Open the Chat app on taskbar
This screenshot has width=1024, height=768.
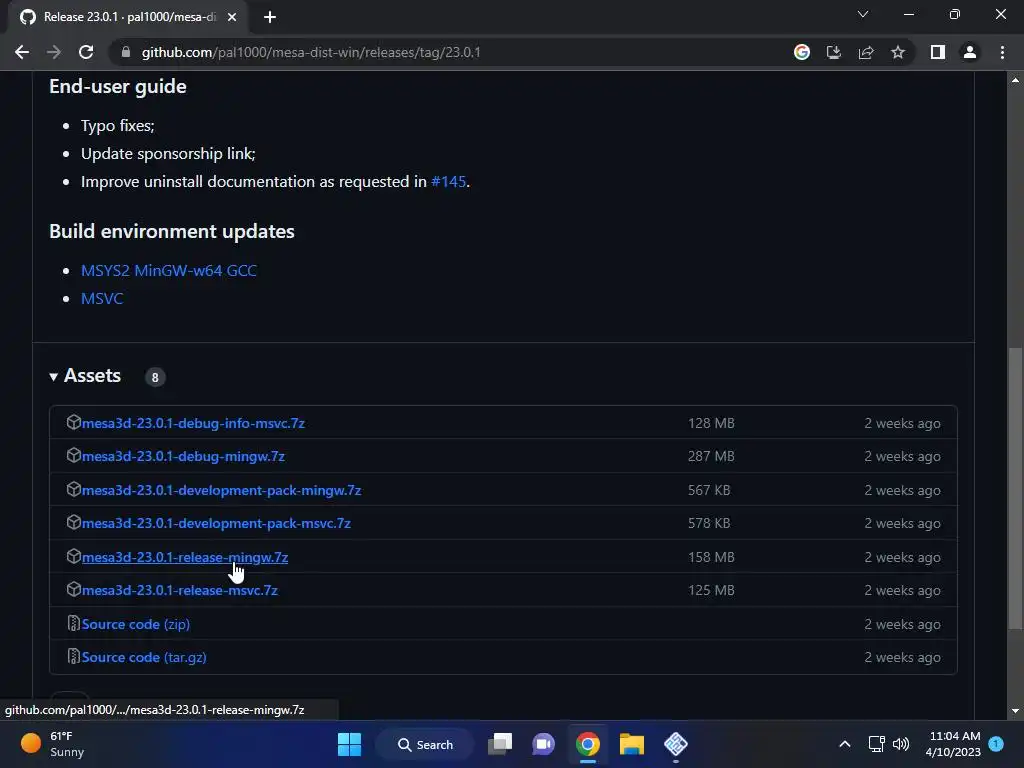(x=543, y=744)
